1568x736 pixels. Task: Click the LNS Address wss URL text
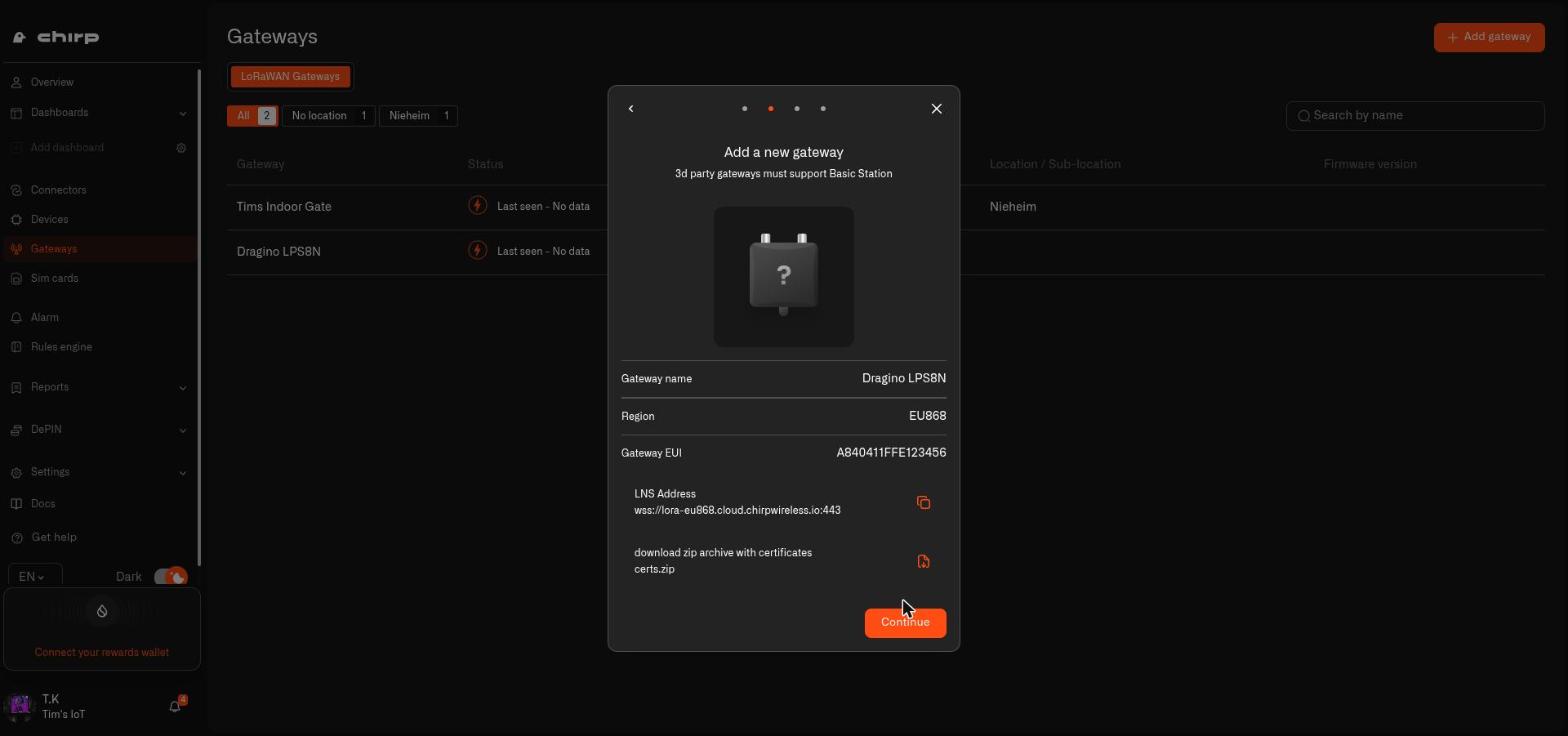coord(737,510)
